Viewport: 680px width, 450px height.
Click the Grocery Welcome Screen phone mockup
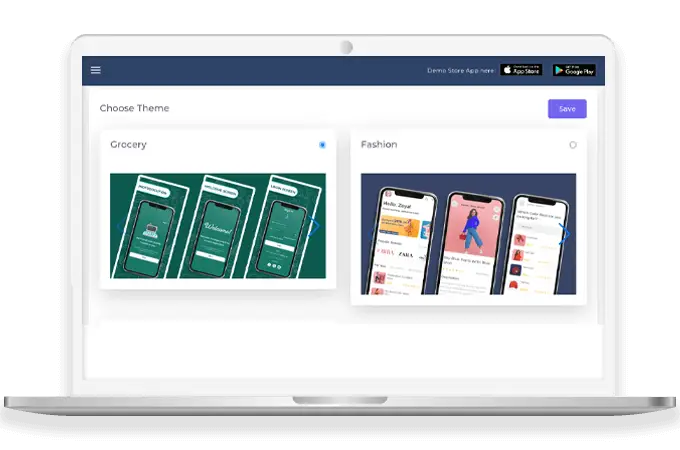[218, 232]
